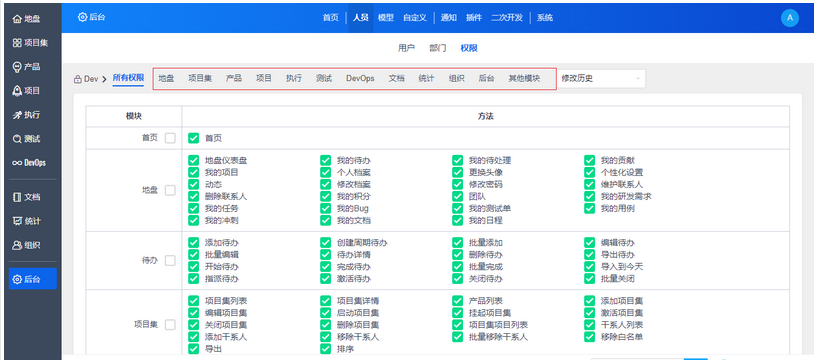Select 插件 in top navigation
The height and width of the screenshot is (360, 816).
click(x=474, y=18)
